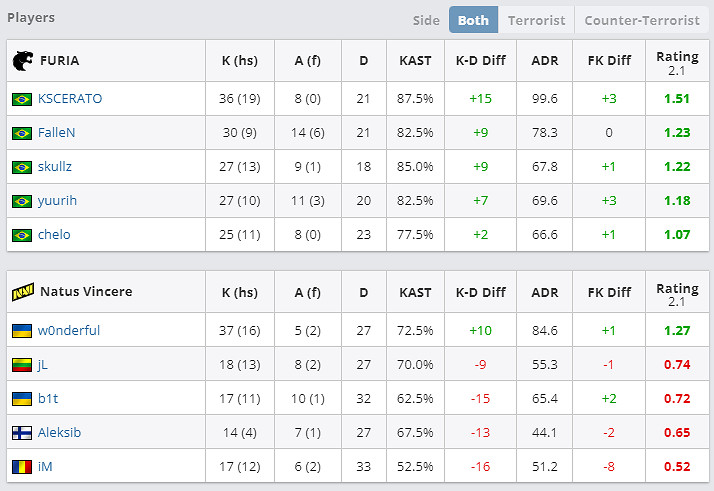Click the Natus Vincere team logo
This screenshot has height=491, width=714.
(x=22, y=292)
